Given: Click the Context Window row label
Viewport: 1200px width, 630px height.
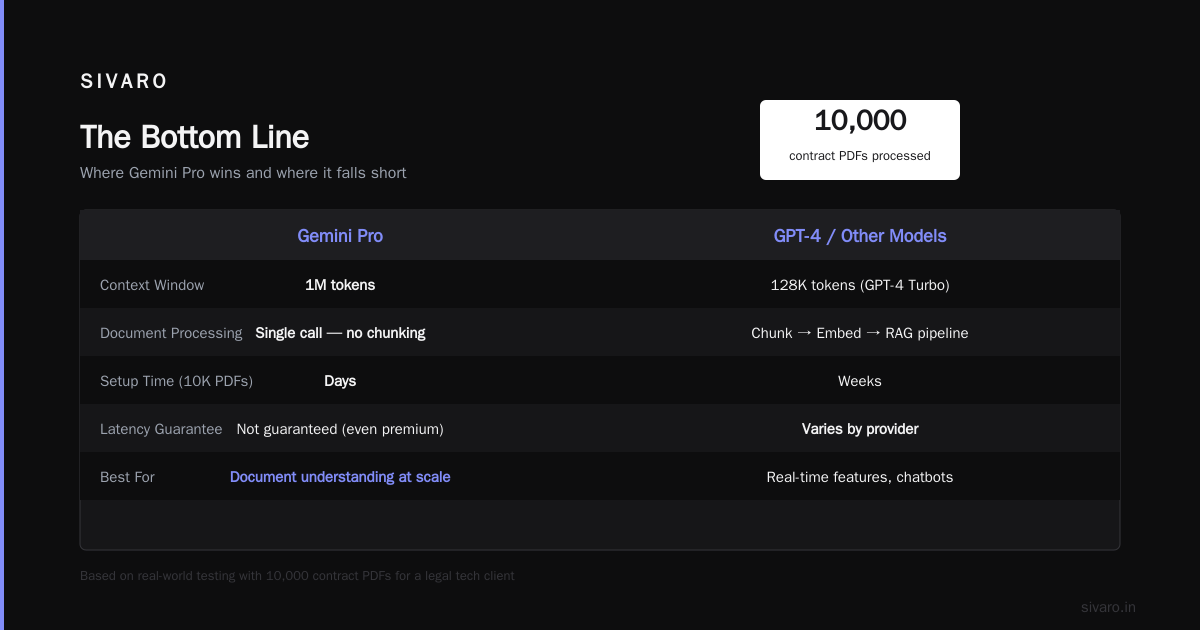Looking at the screenshot, I should tap(152, 285).
